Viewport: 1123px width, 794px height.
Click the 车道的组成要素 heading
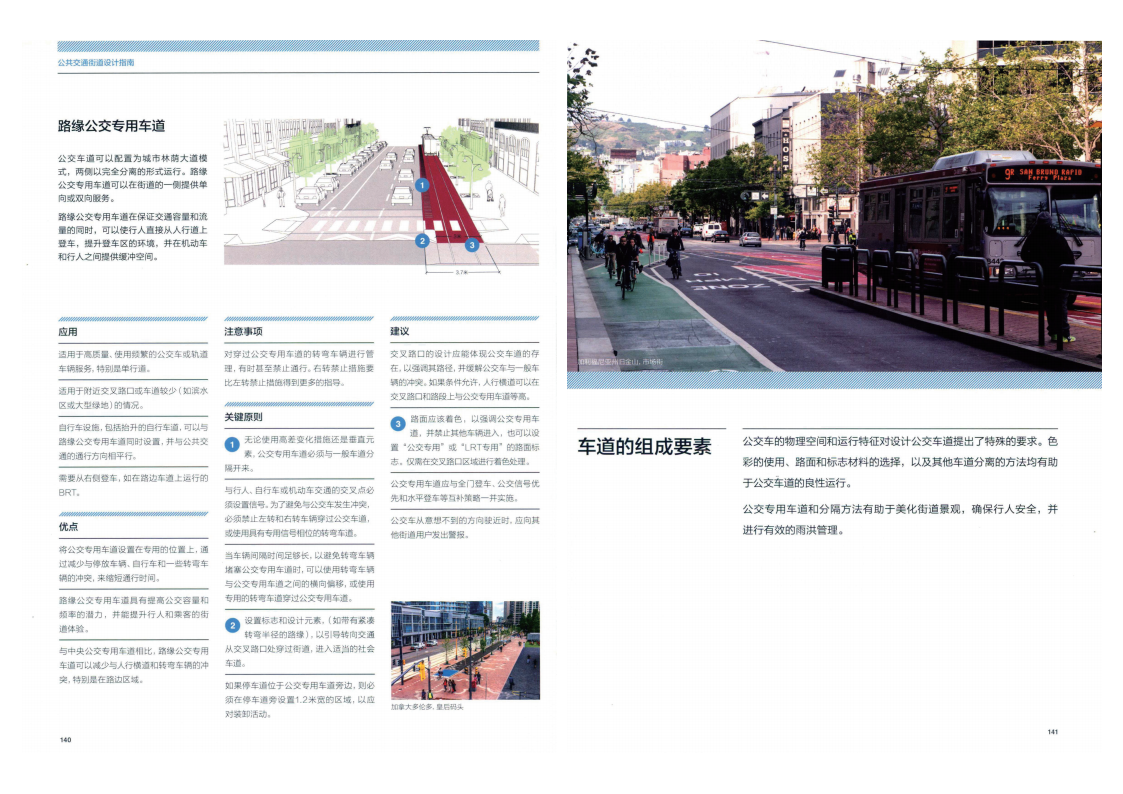[x=644, y=447]
